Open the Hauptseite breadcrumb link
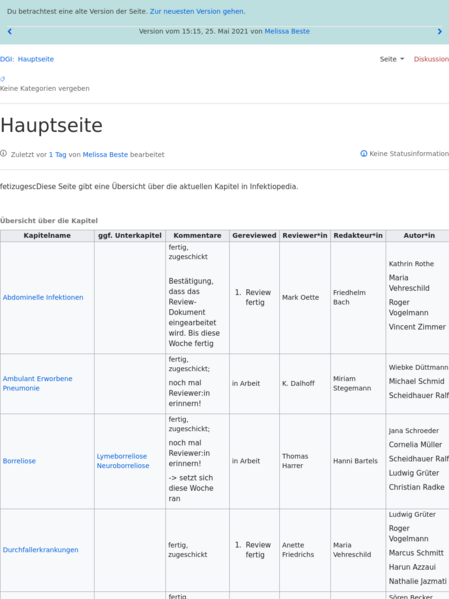The height and width of the screenshot is (599, 449). point(36,59)
